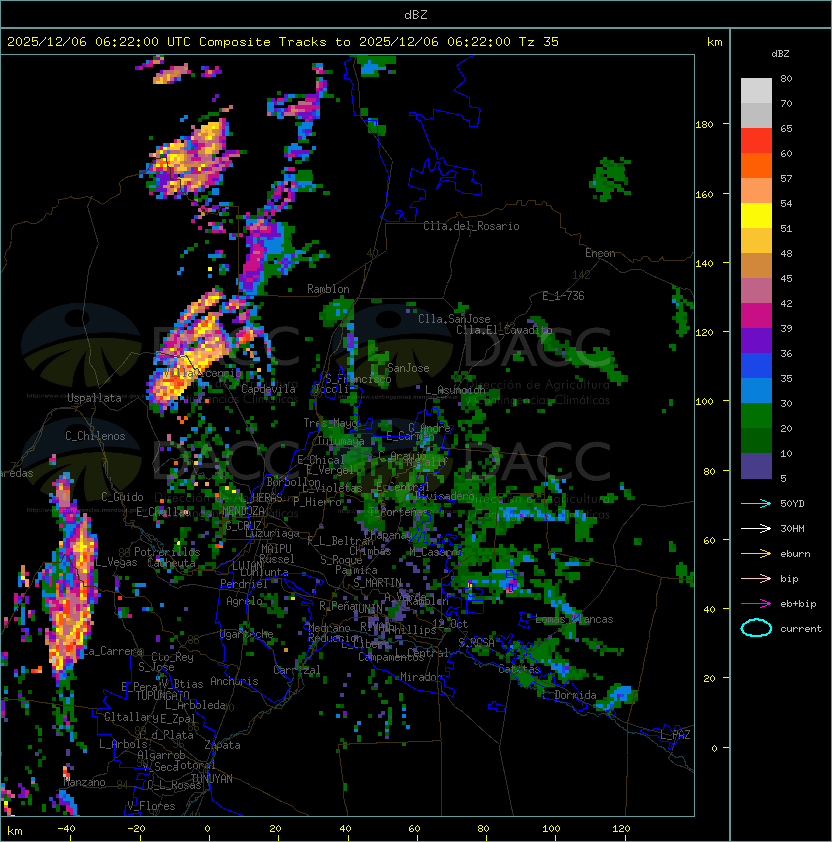Click the 'Lomas_Blancas' map label

(574, 620)
